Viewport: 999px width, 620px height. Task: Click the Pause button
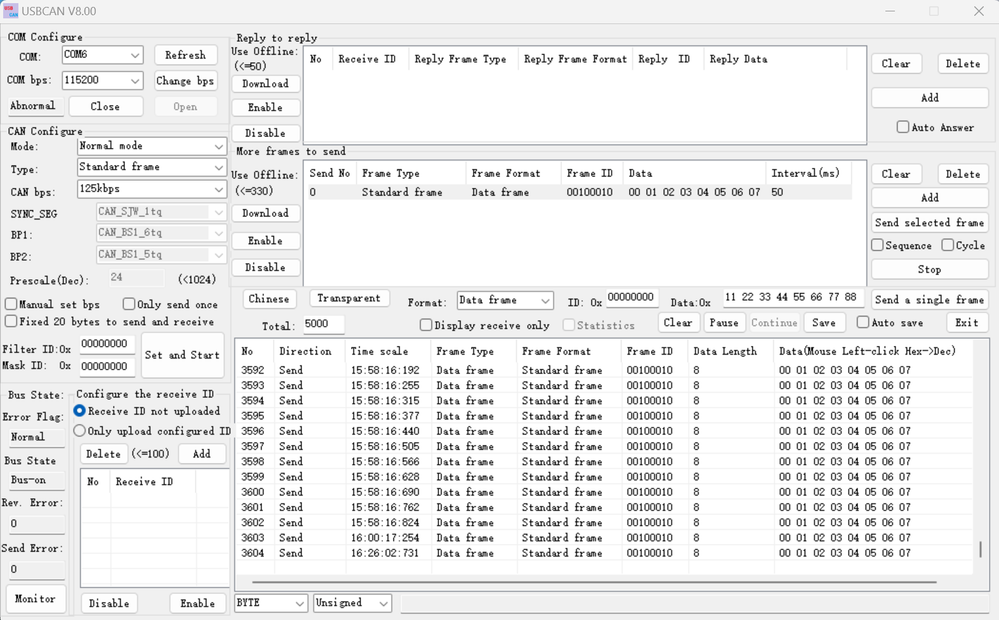(x=723, y=323)
